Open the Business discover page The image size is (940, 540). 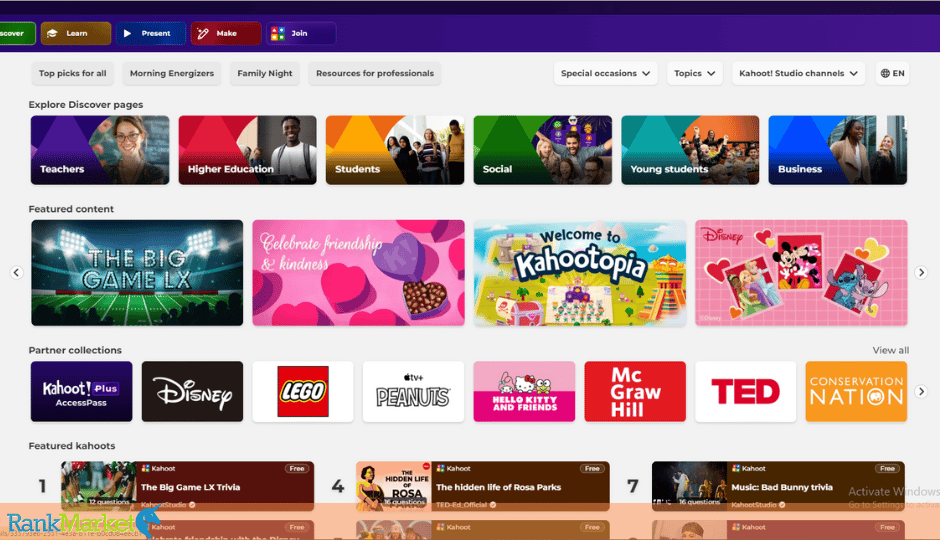(x=837, y=150)
